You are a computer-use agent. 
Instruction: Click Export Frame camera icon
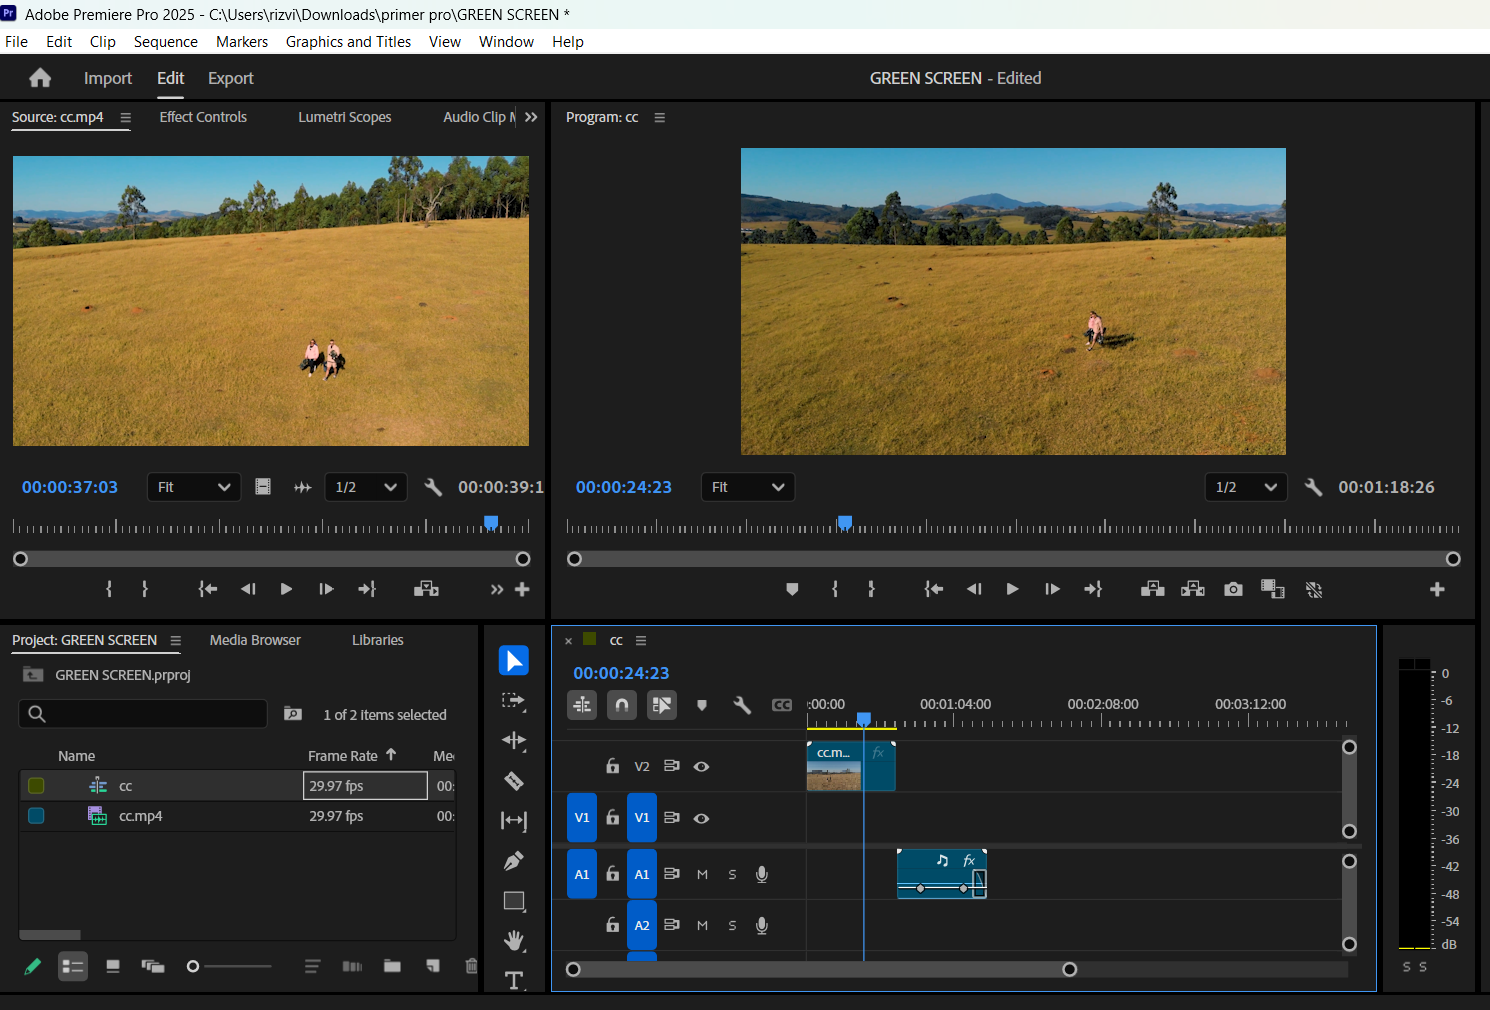[x=1233, y=590]
